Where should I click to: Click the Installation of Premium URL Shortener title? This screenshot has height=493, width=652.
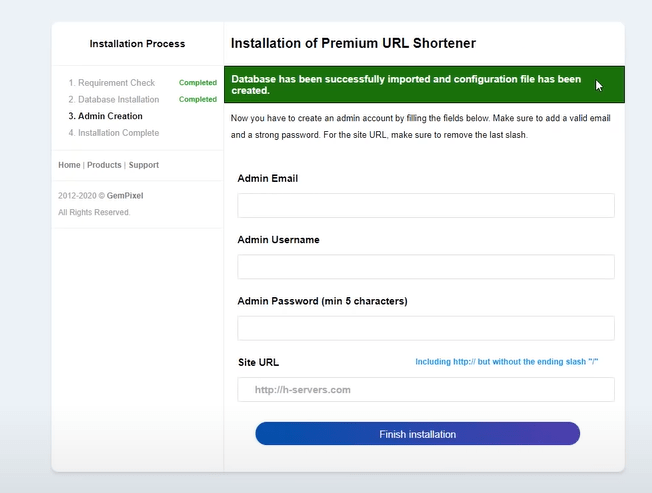(x=353, y=44)
